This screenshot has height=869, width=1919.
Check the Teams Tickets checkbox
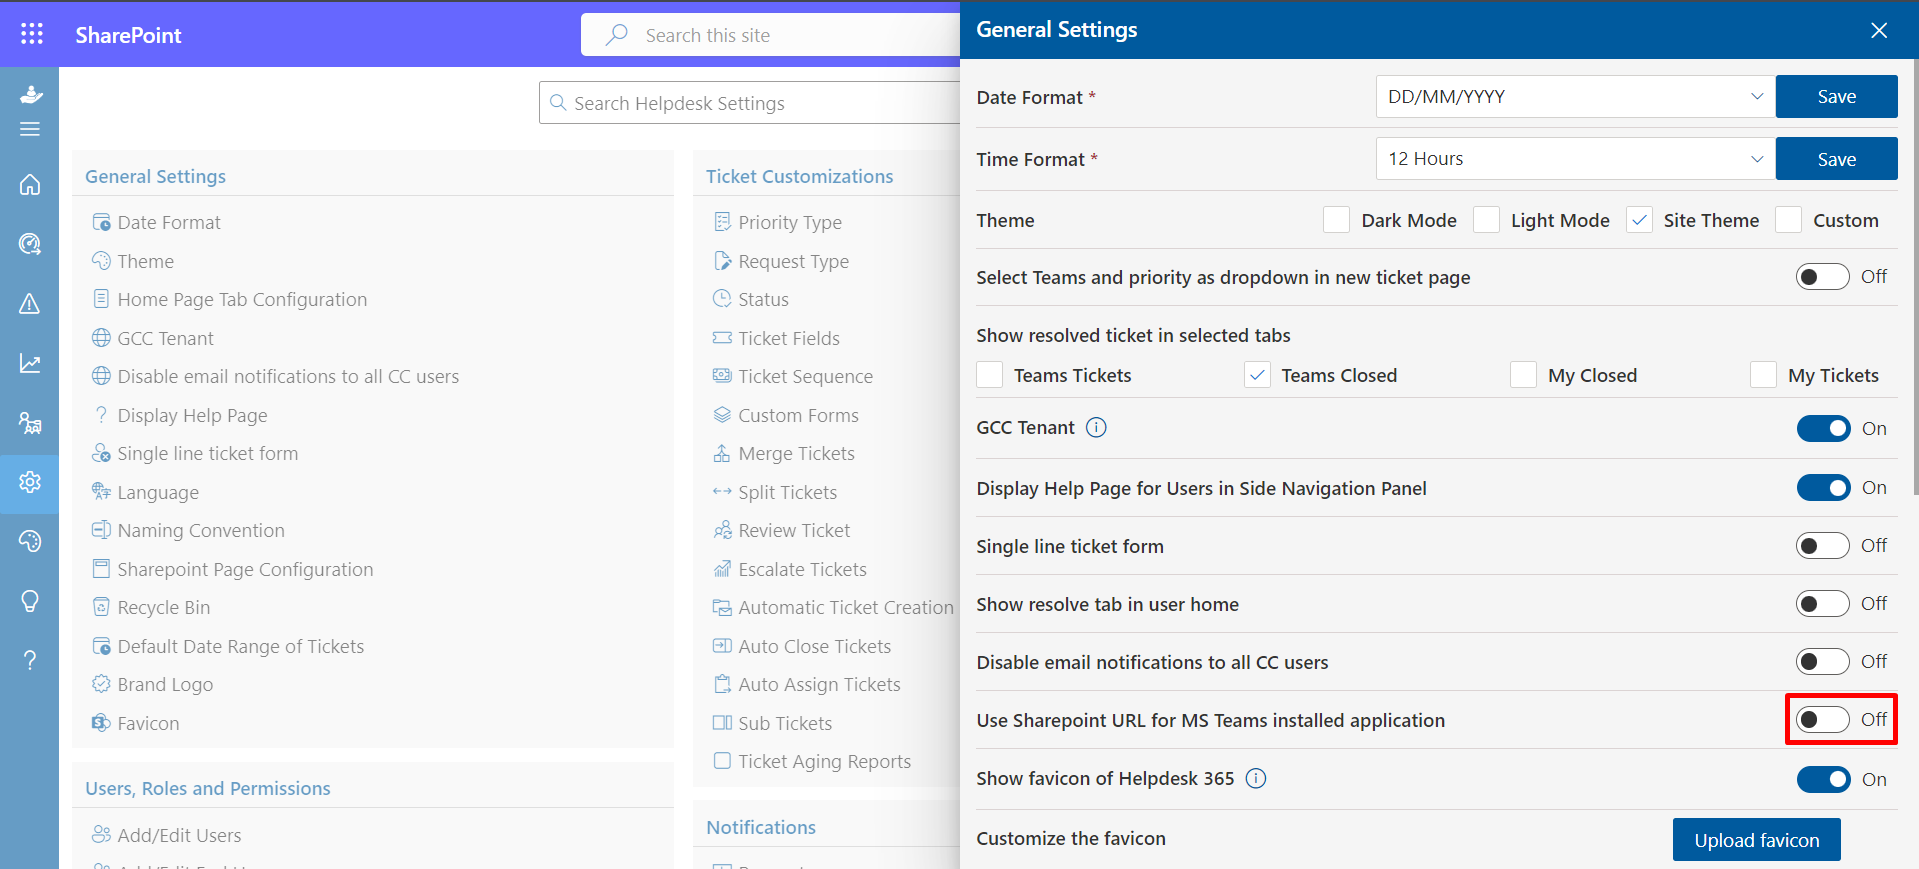(989, 375)
